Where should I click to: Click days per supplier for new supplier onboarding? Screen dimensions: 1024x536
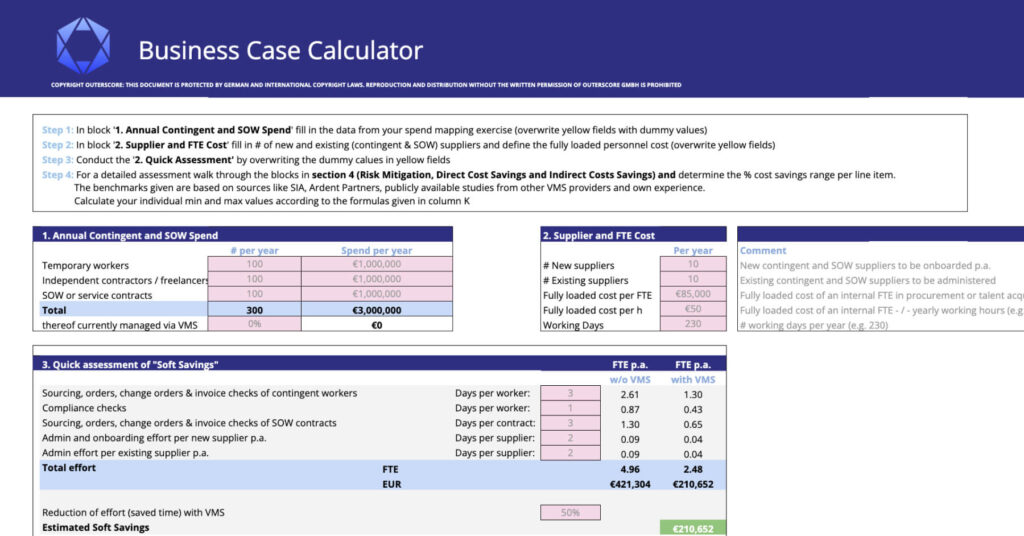[570, 438]
